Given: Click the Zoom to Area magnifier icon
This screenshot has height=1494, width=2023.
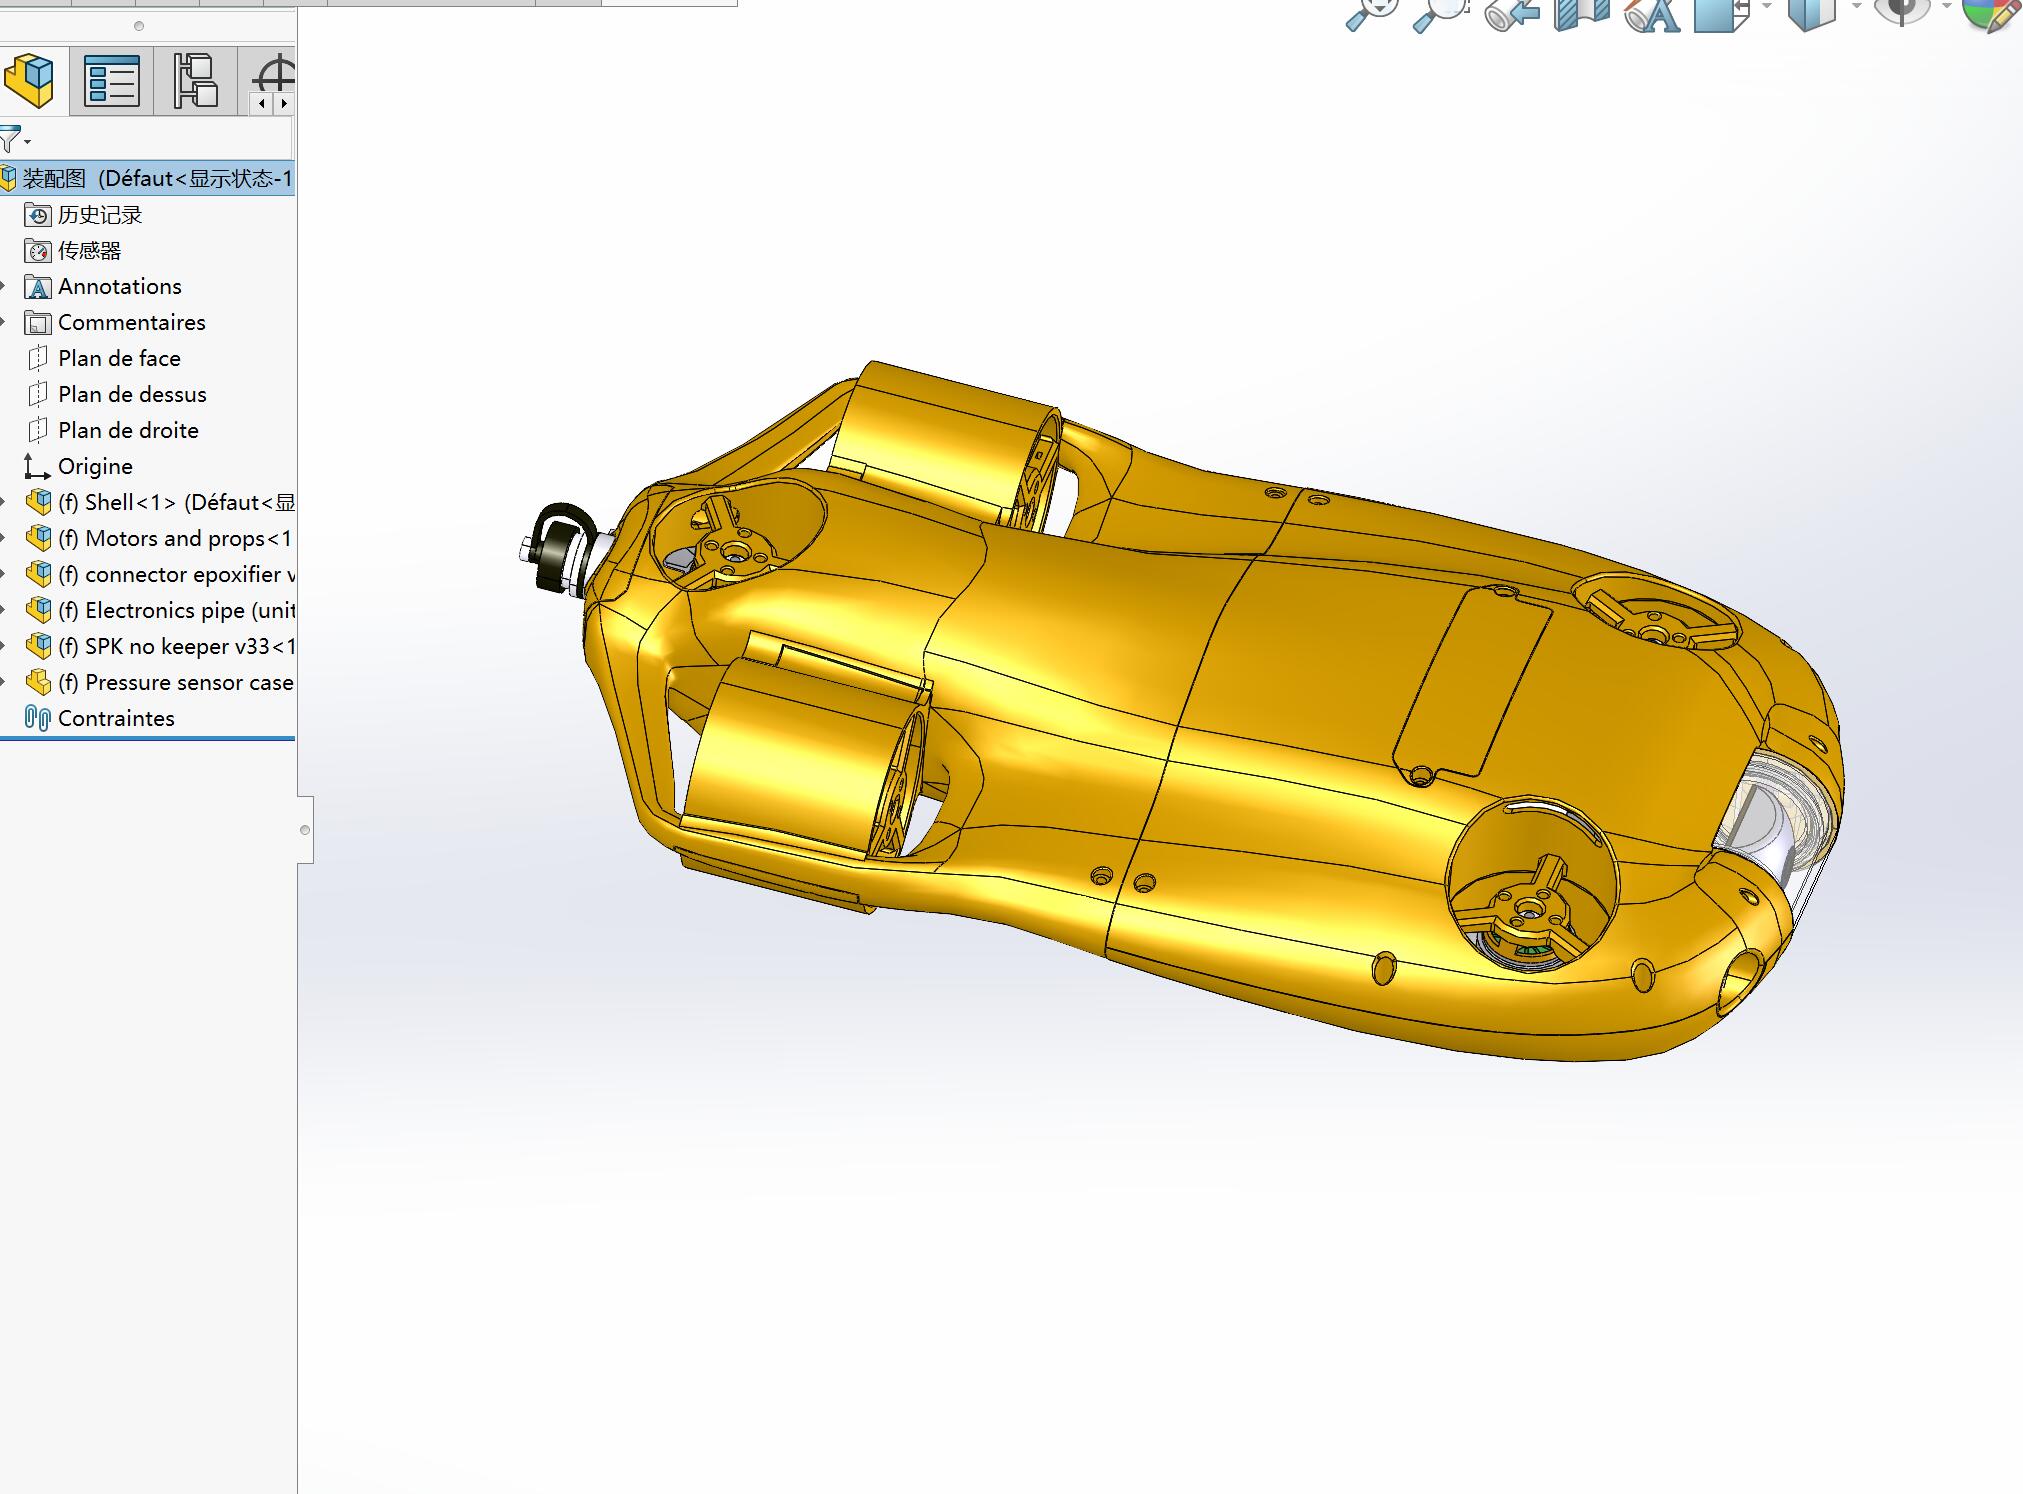Looking at the screenshot, I should click(x=1440, y=13).
